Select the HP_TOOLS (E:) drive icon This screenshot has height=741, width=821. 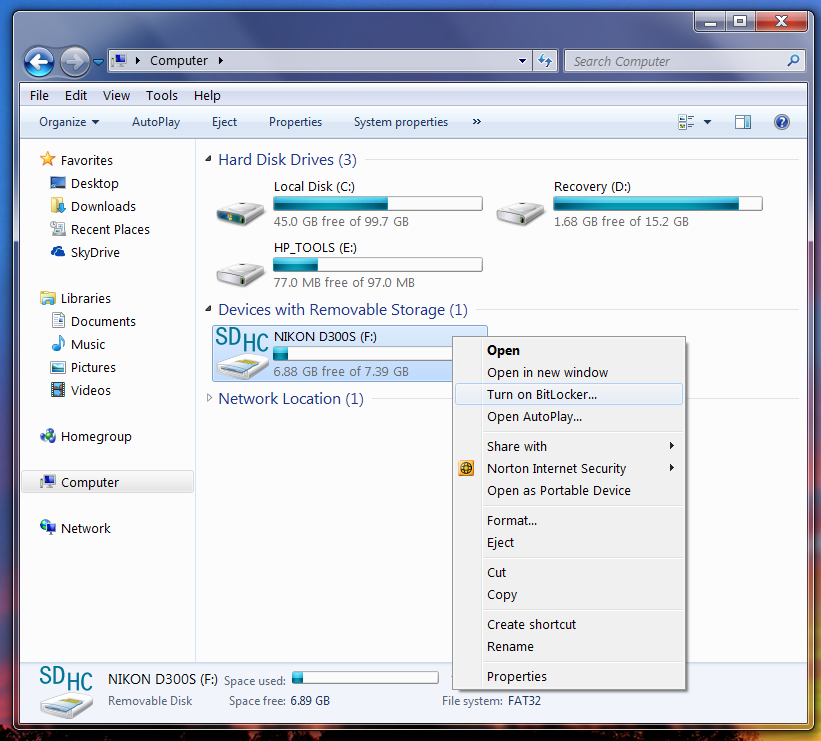tap(240, 271)
